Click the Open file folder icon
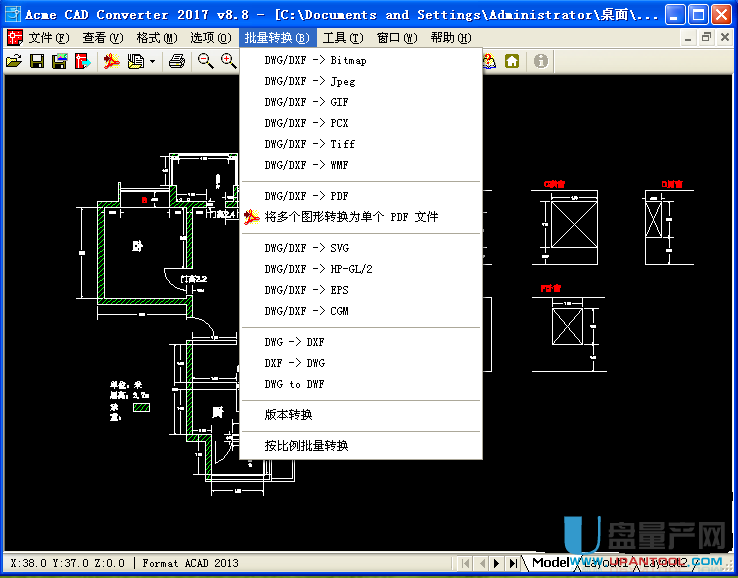Viewport: 738px width, 578px height. (x=13, y=62)
